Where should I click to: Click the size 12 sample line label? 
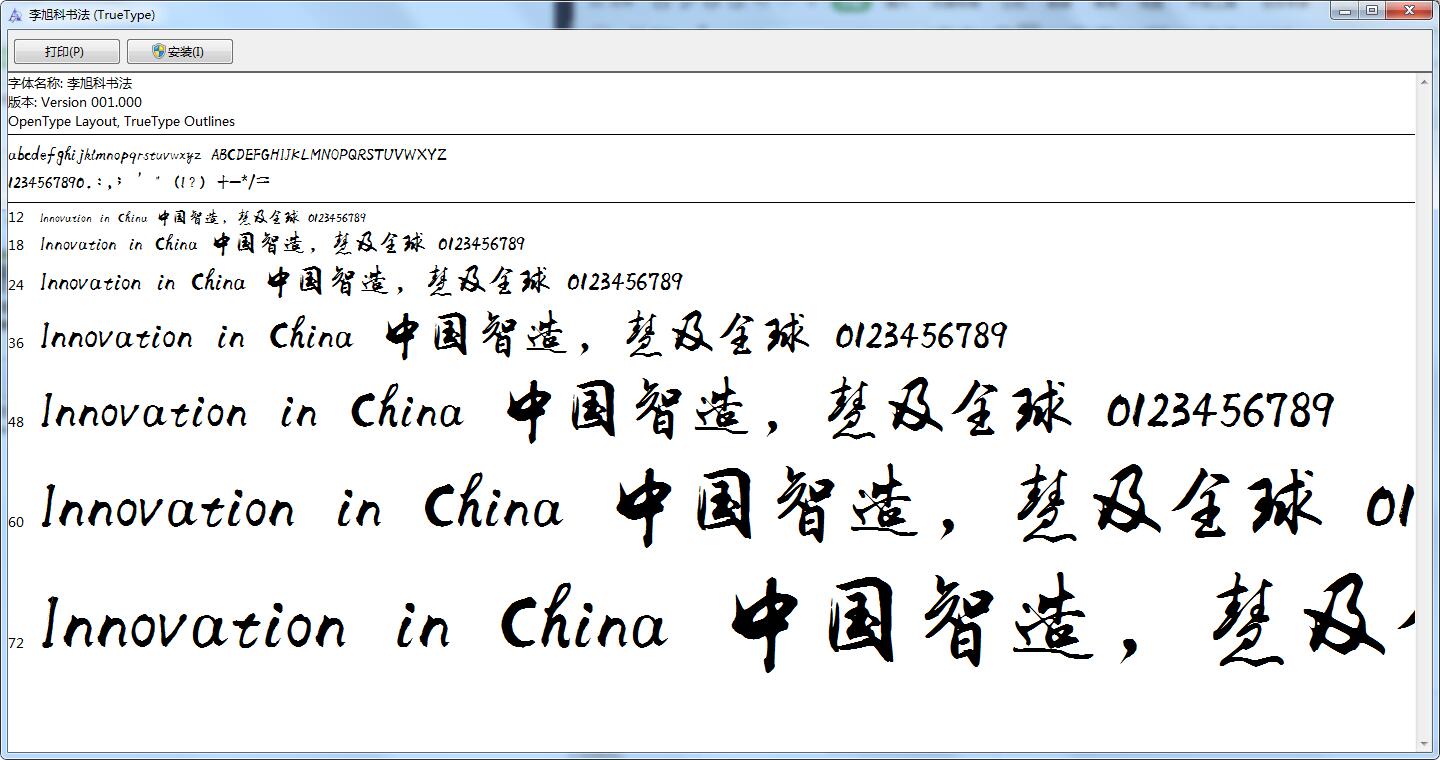coord(16,218)
